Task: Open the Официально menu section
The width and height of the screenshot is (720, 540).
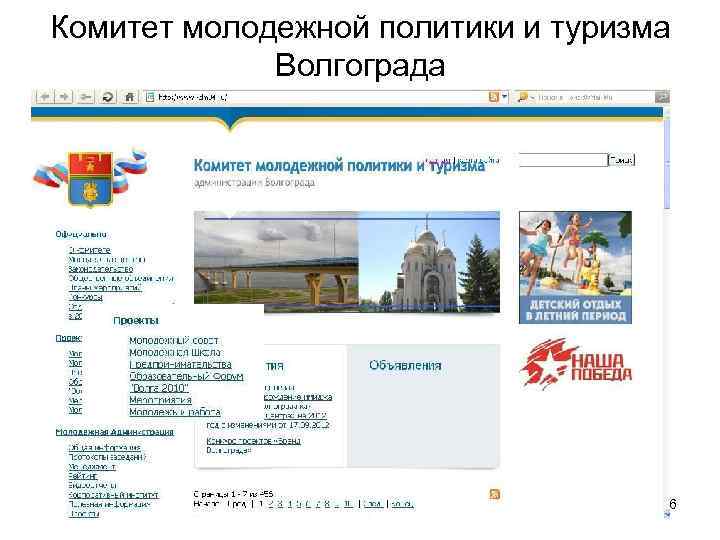Action: pyautogui.click(x=81, y=234)
